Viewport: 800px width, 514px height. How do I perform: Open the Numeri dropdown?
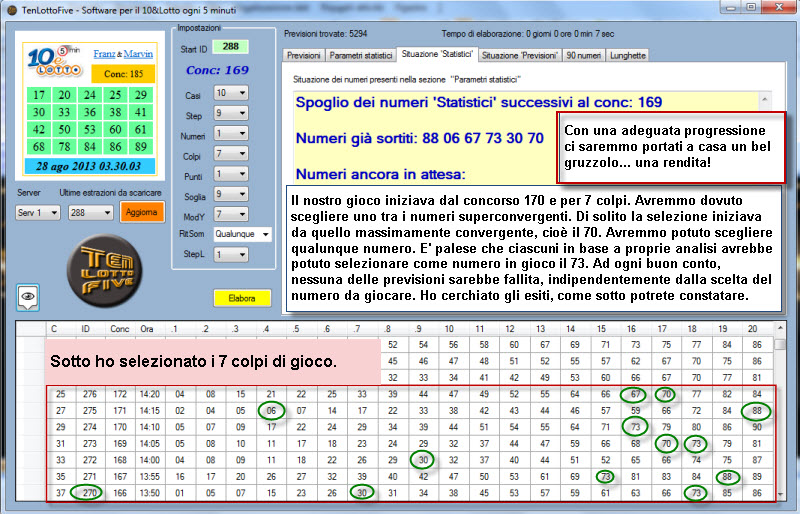click(x=231, y=133)
